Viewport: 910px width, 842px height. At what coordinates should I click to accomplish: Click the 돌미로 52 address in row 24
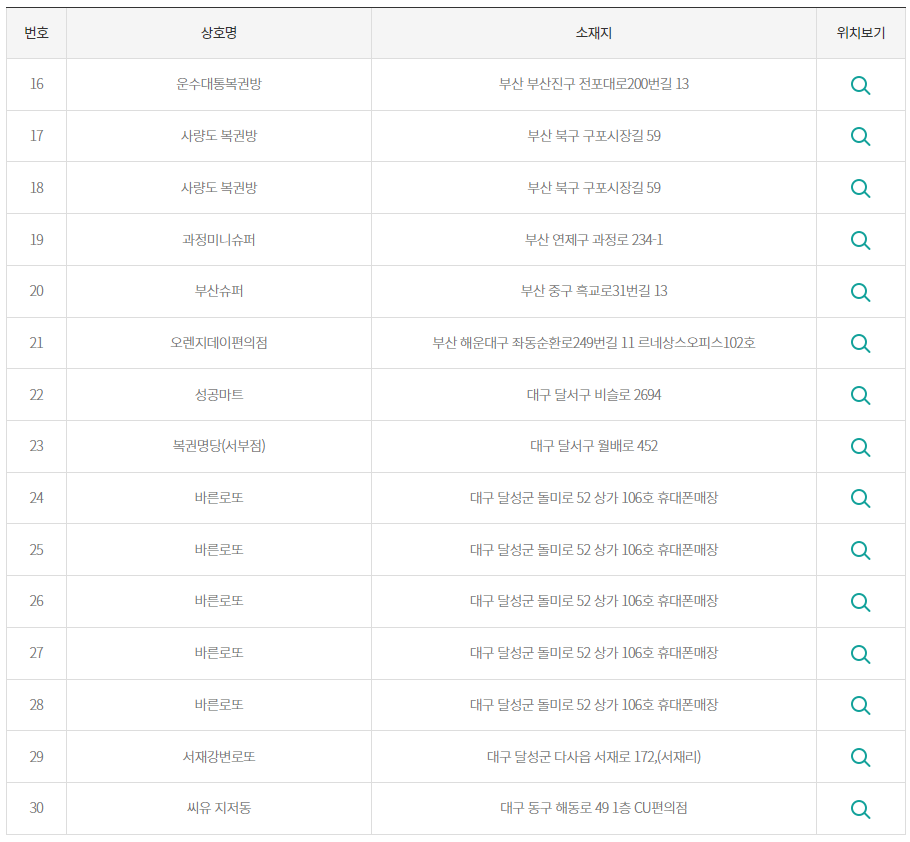click(x=594, y=498)
